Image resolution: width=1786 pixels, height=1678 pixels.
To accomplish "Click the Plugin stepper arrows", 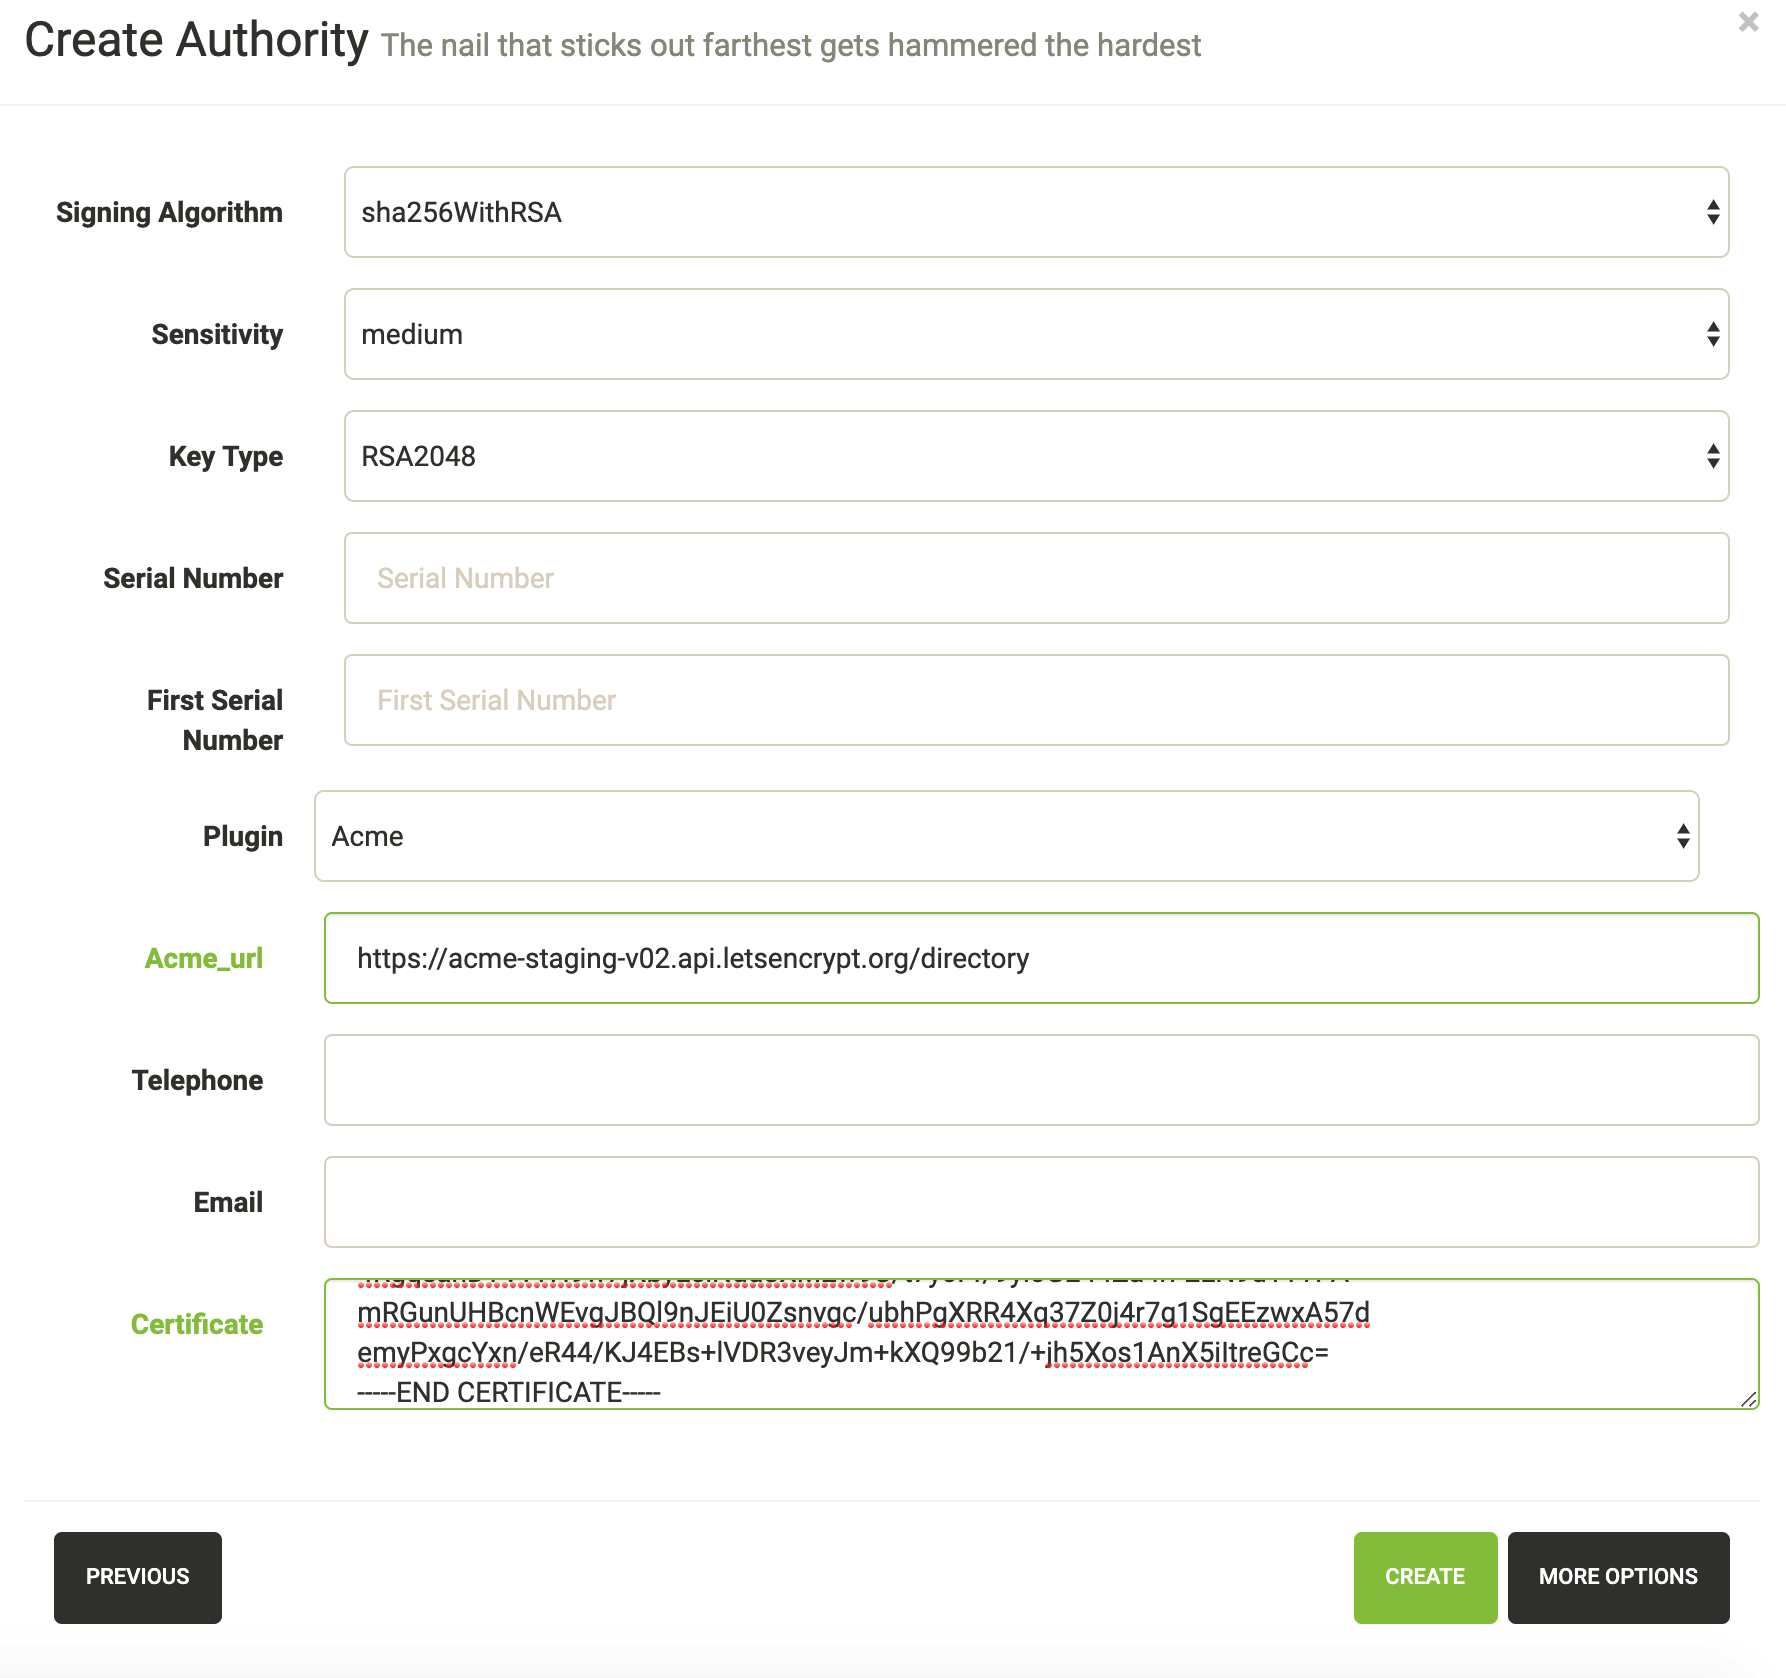I will (1681, 836).
